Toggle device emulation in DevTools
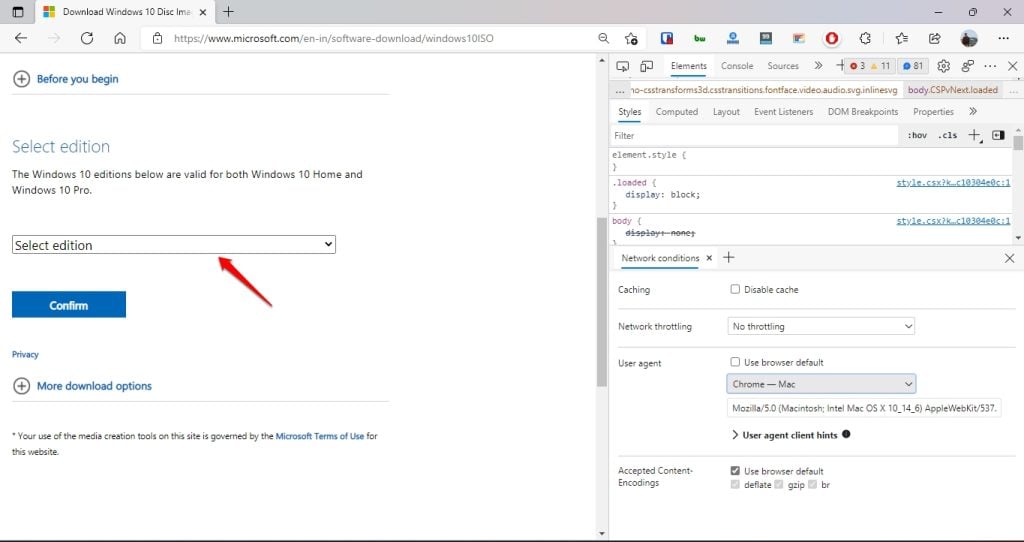This screenshot has height=542, width=1024. (x=647, y=66)
